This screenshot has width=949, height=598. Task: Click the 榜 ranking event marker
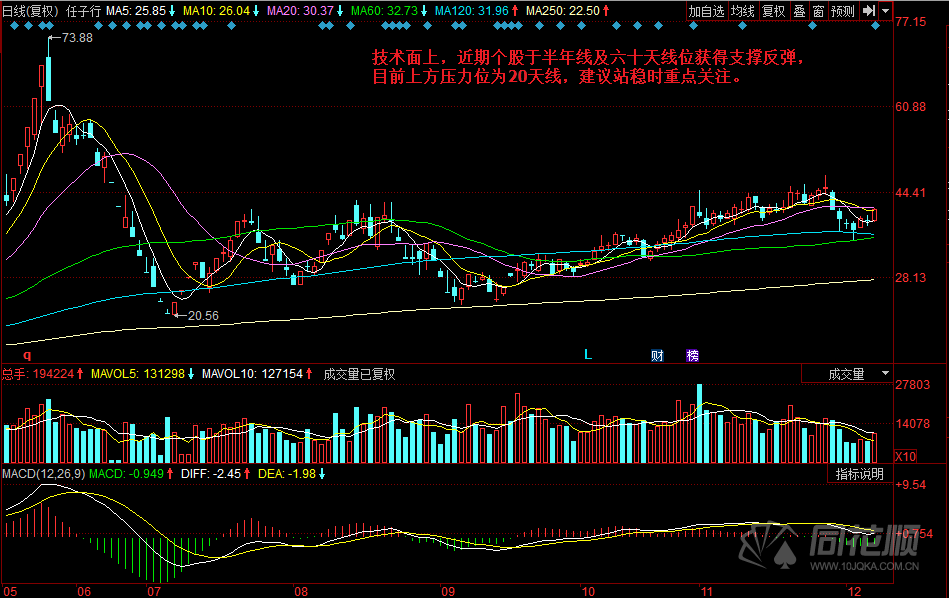tap(692, 355)
